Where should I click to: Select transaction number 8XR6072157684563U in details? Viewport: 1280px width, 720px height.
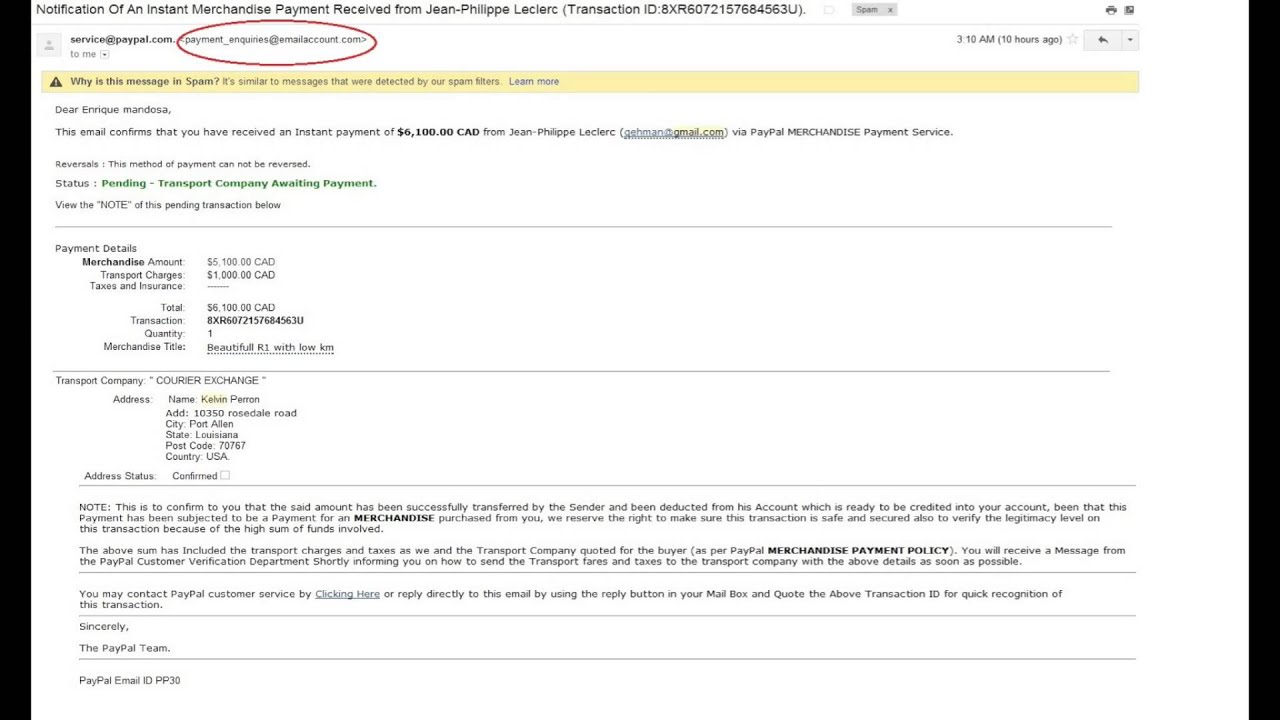255,321
